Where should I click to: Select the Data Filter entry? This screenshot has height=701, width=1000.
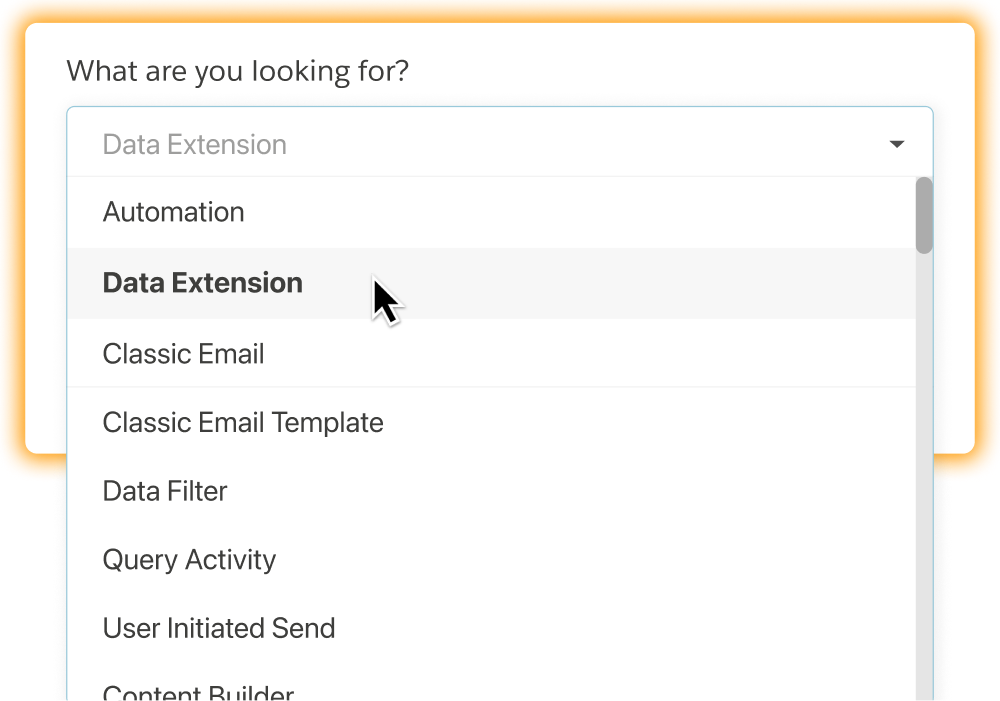(165, 491)
